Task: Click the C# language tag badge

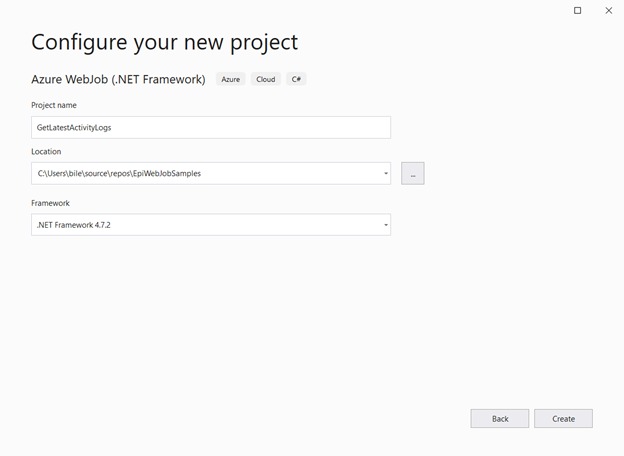Action: (x=296, y=79)
